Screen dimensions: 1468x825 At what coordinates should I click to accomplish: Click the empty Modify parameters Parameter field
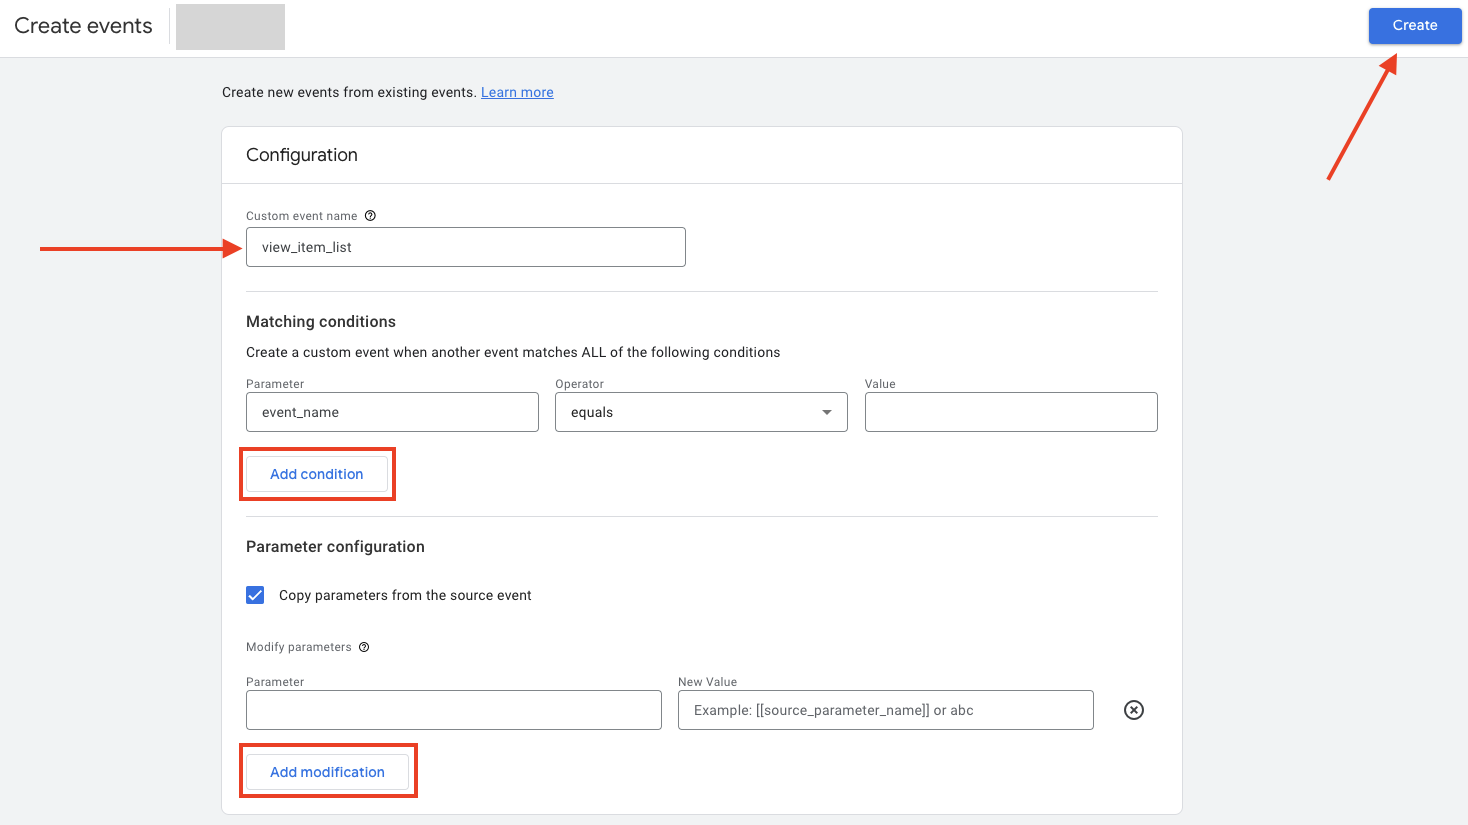(453, 710)
